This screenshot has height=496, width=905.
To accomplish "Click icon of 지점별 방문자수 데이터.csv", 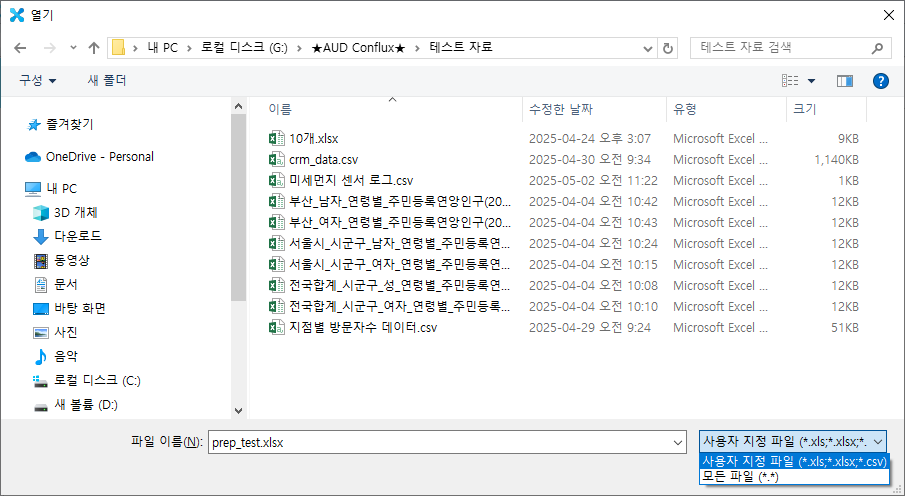I will [x=276, y=327].
